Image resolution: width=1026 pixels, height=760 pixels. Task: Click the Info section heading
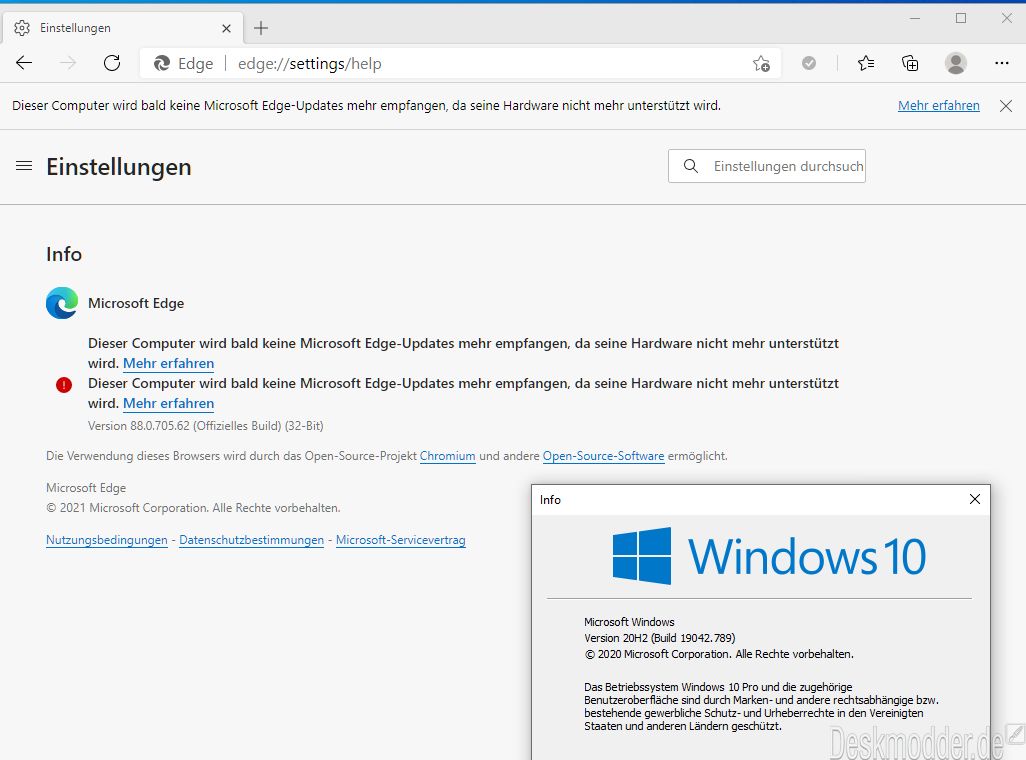point(64,254)
